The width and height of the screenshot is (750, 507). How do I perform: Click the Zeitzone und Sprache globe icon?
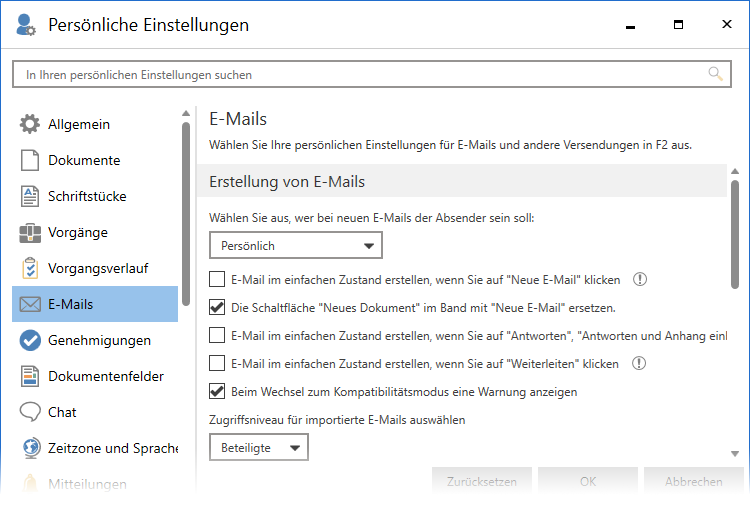click(31, 448)
